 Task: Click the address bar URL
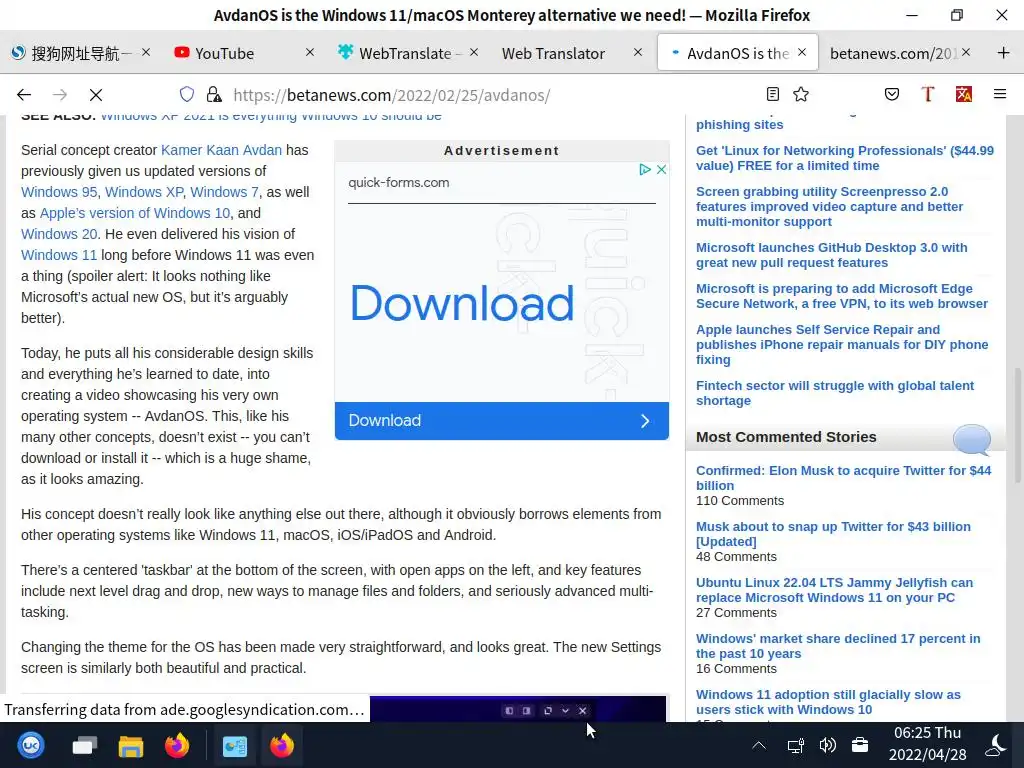coord(391,95)
